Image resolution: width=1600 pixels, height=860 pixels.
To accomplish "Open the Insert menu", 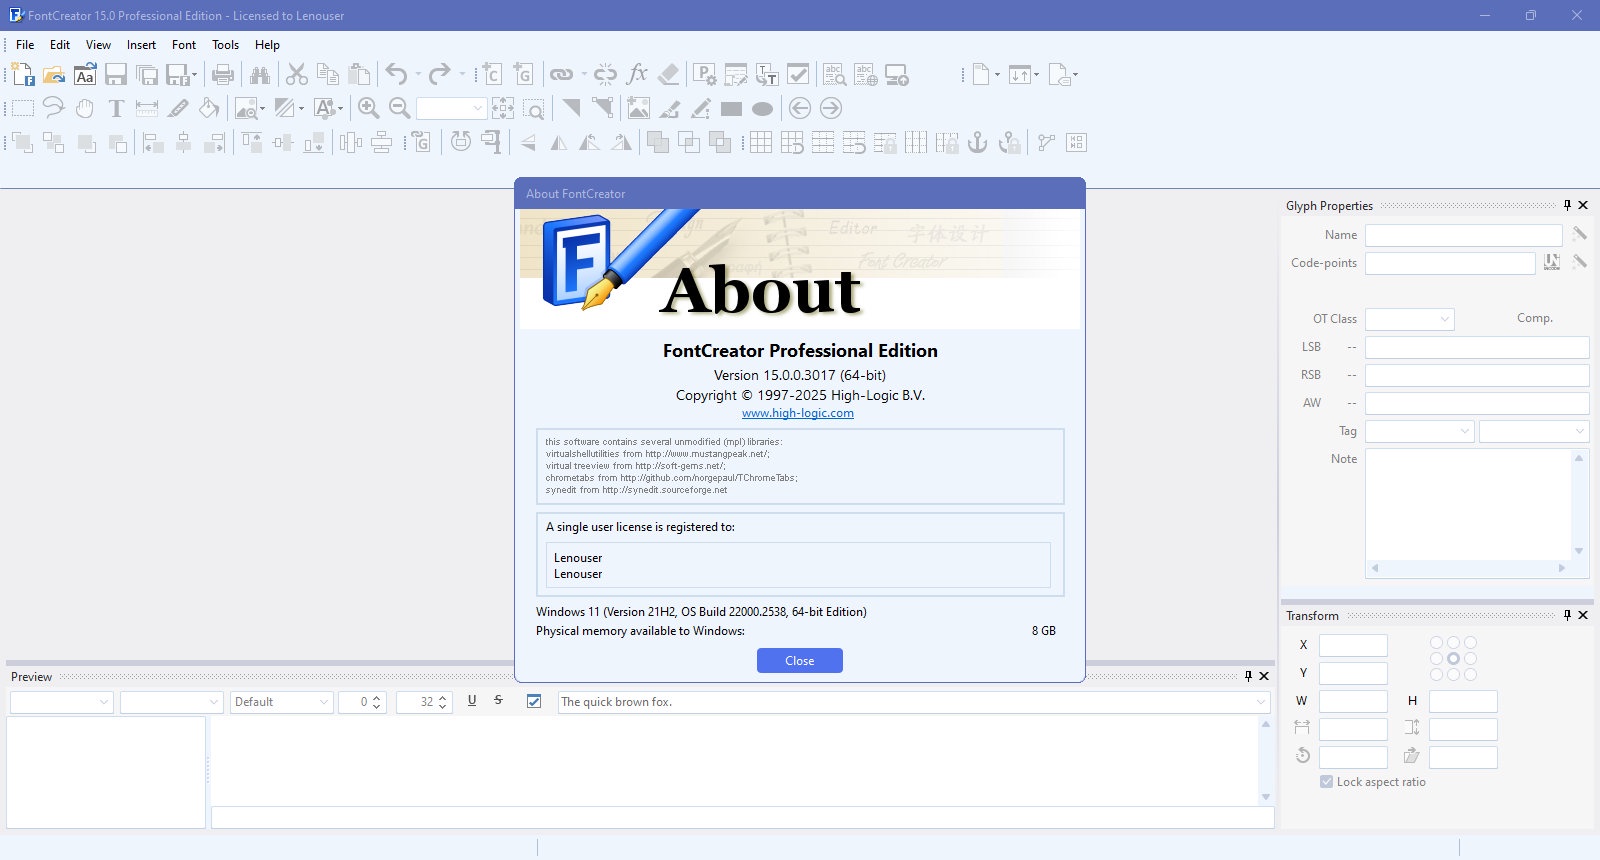I will [141, 45].
